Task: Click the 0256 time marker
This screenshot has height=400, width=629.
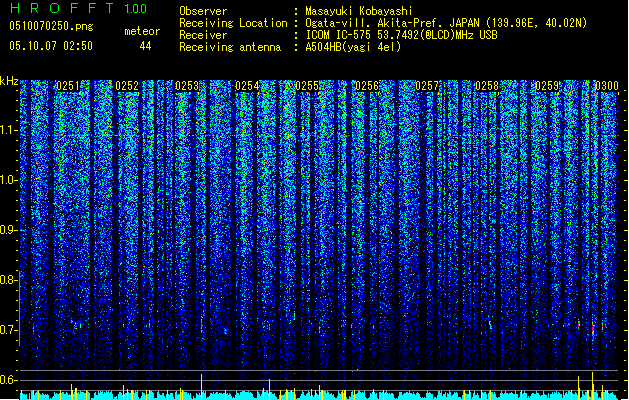Action: coord(367,86)
